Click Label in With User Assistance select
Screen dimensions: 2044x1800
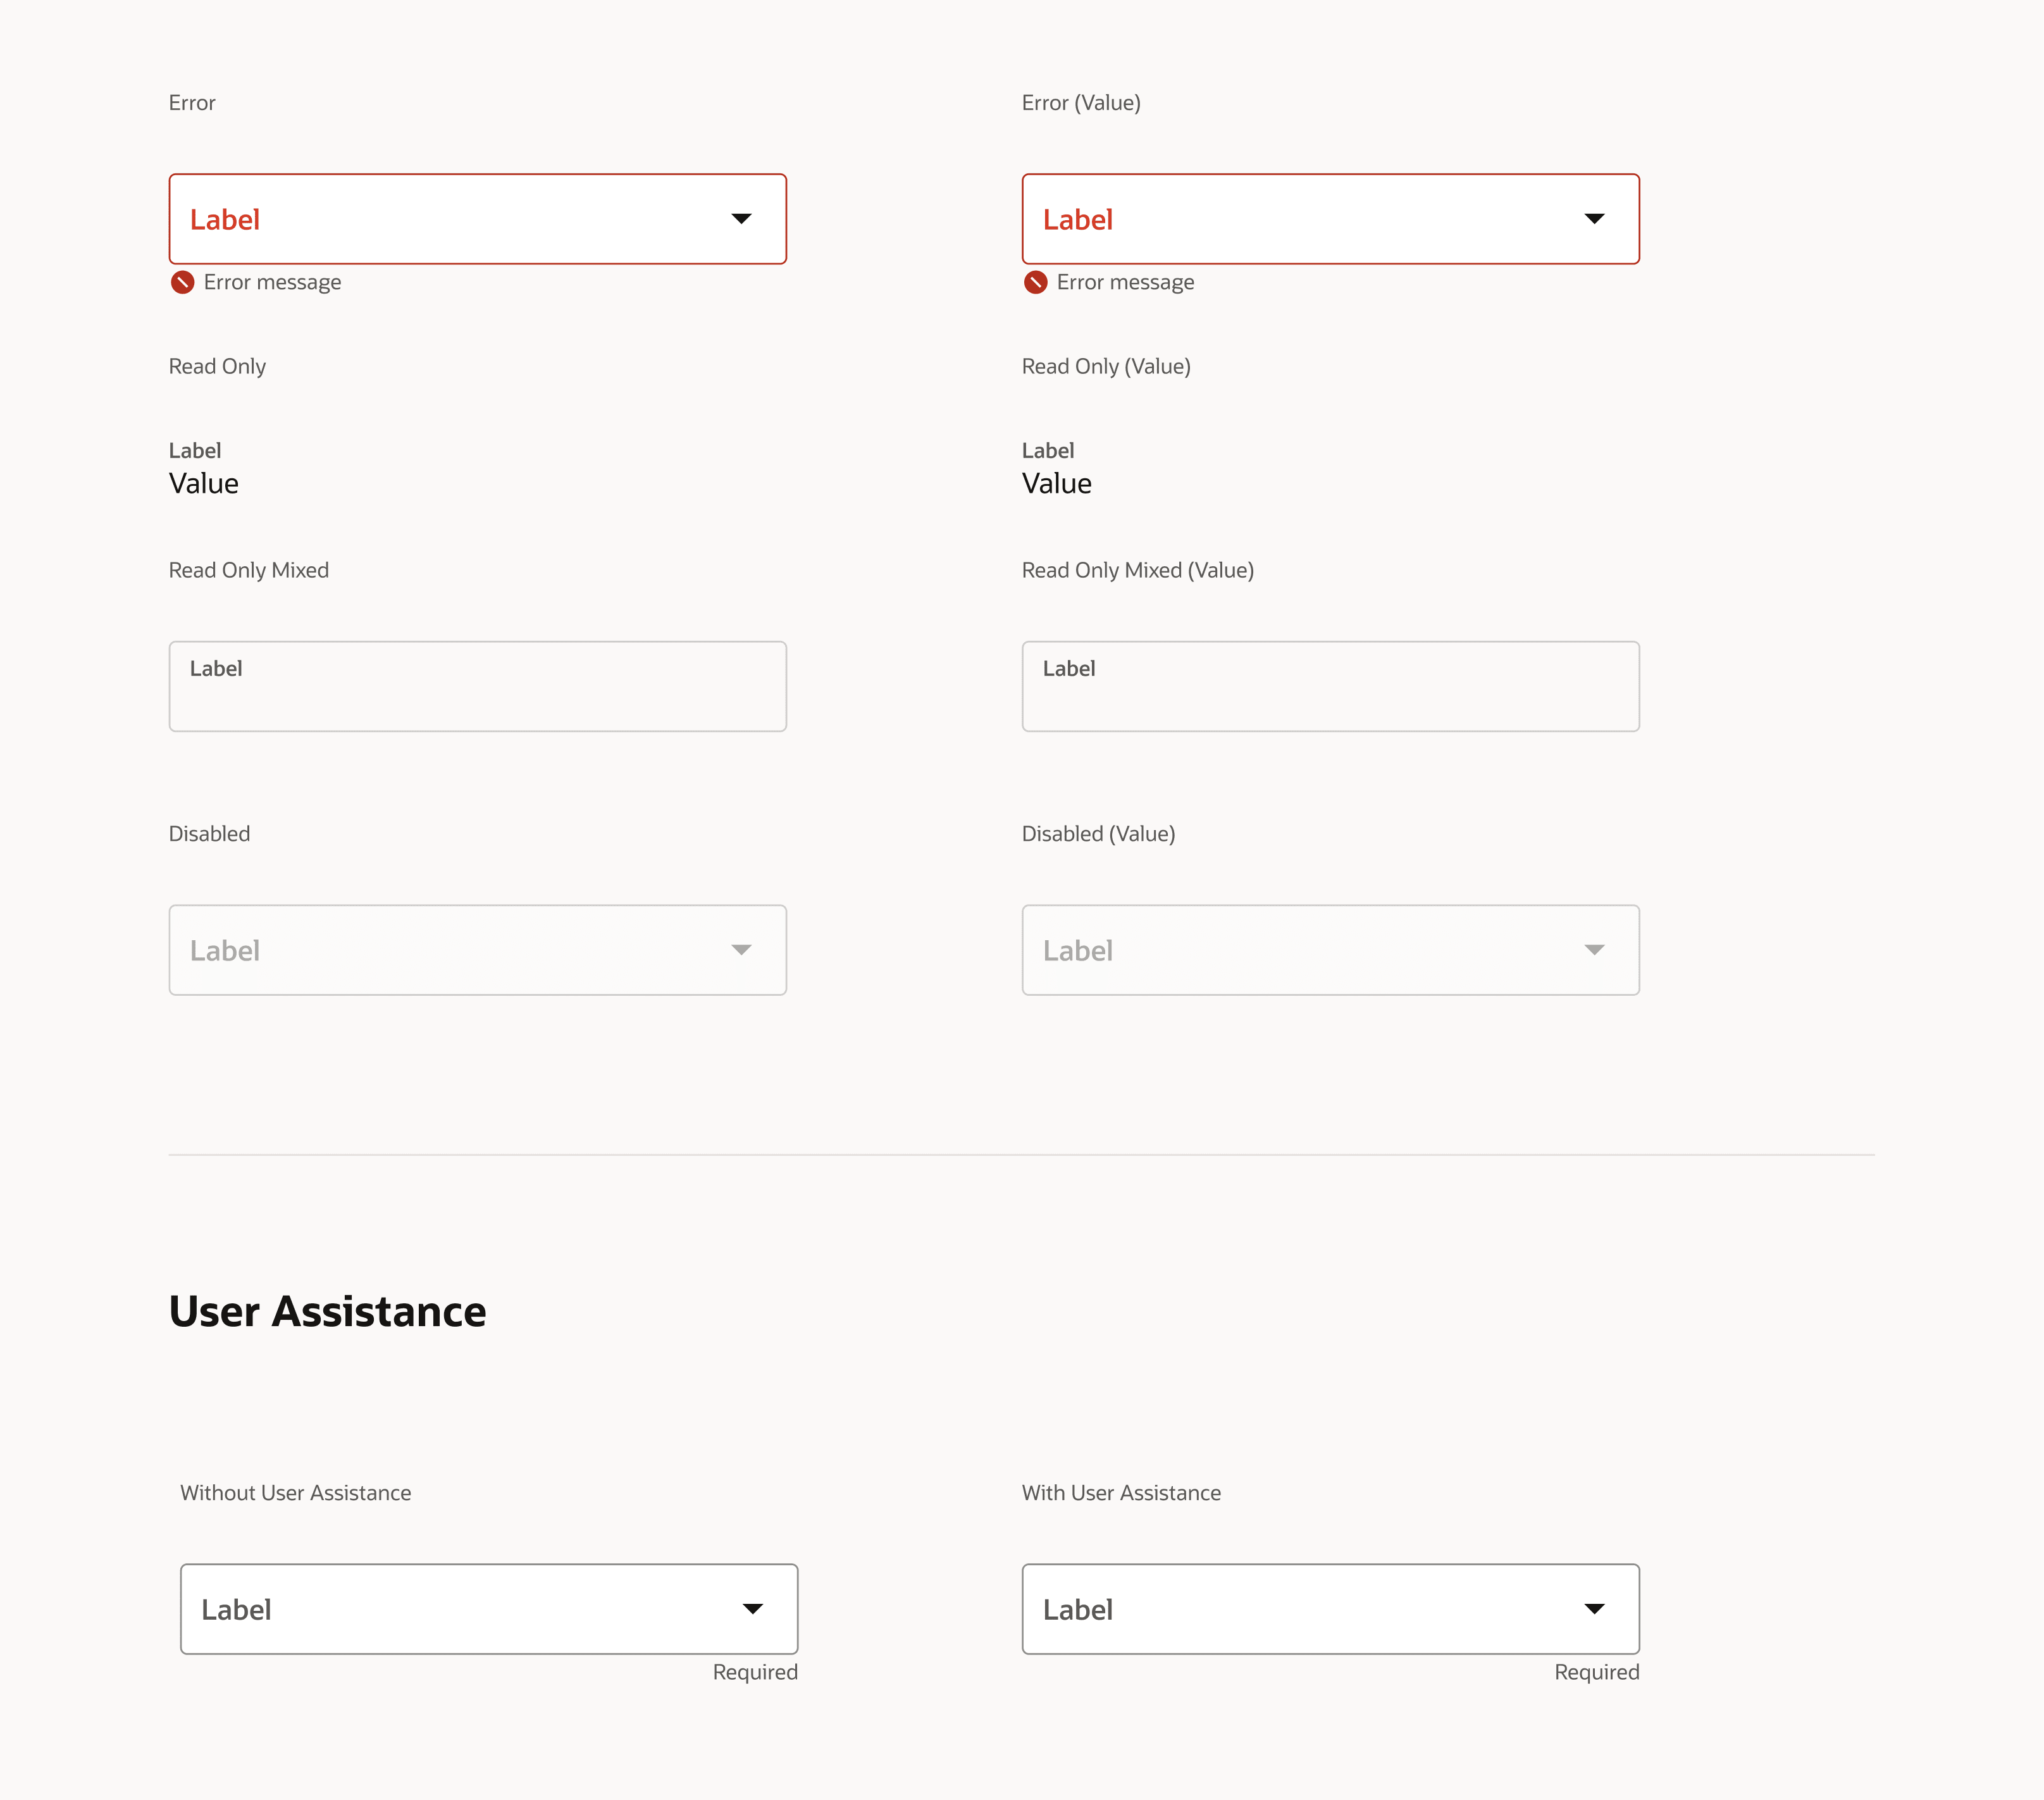tap(1078, 1610)
